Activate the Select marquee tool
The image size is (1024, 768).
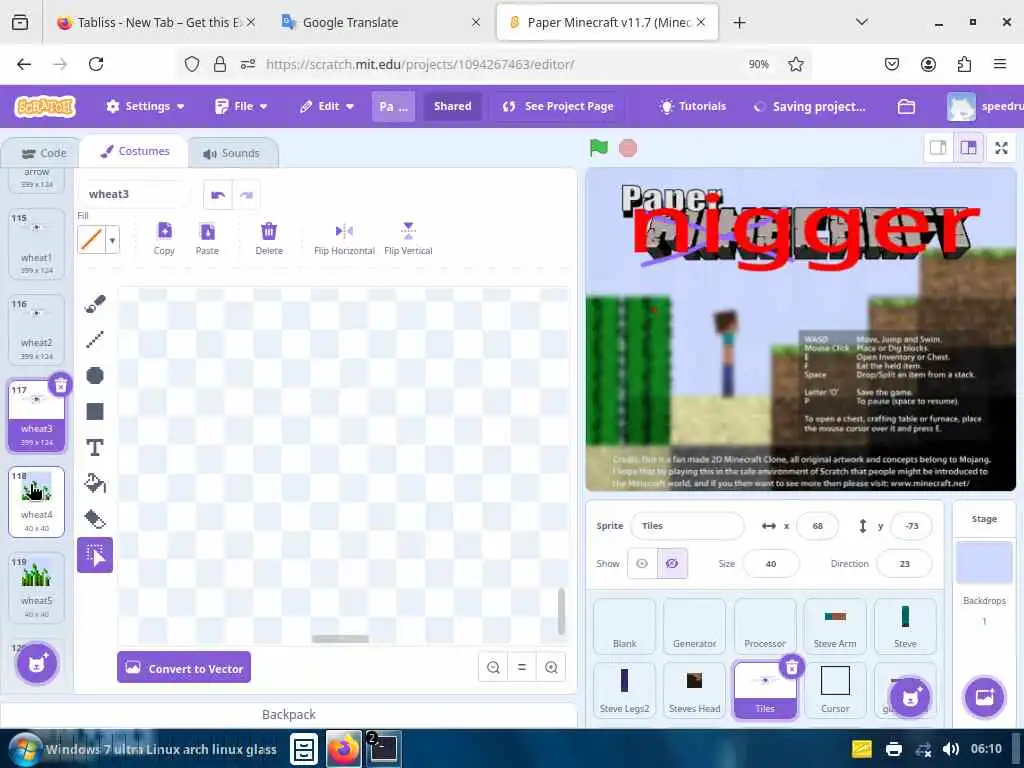(x=95, y=555)
